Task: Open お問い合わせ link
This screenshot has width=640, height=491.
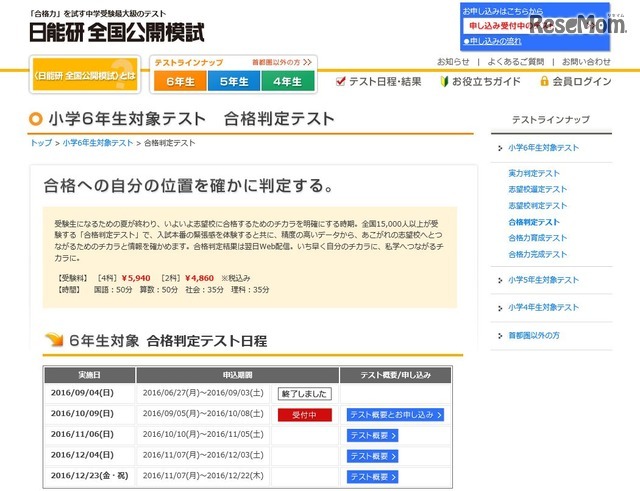Action: coord(586,62)
